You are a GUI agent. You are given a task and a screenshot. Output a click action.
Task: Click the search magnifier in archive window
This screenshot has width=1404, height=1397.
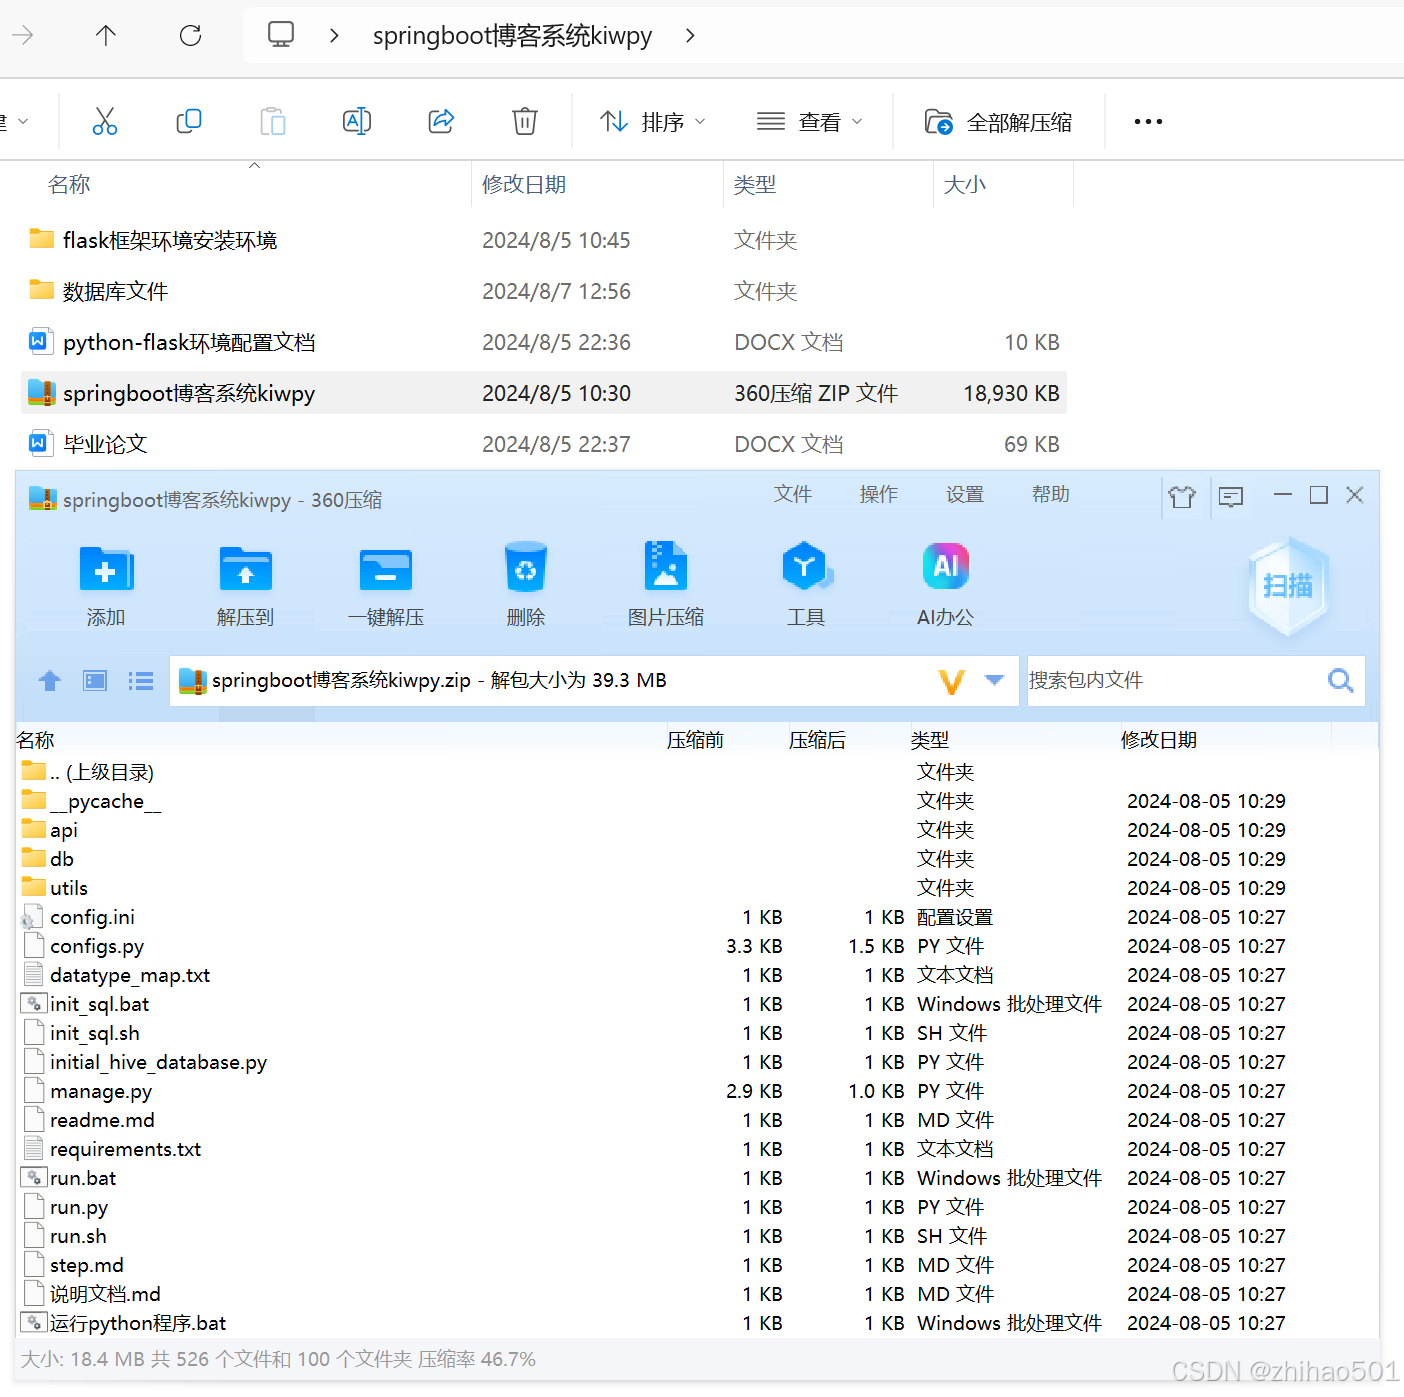[1340, 680]
